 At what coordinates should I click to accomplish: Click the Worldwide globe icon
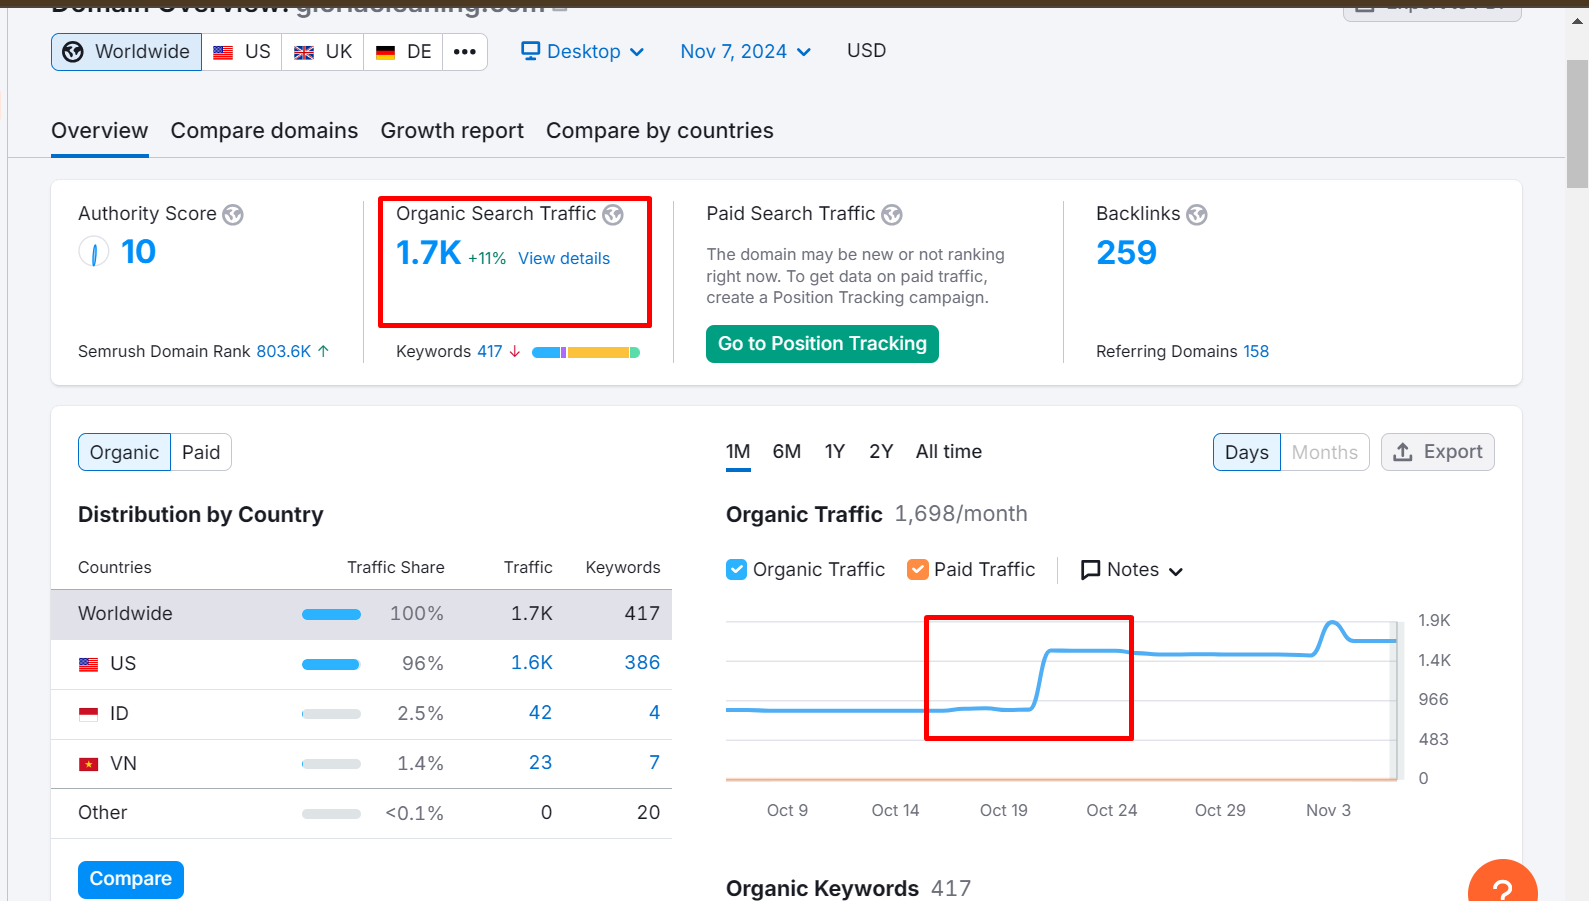73,52
